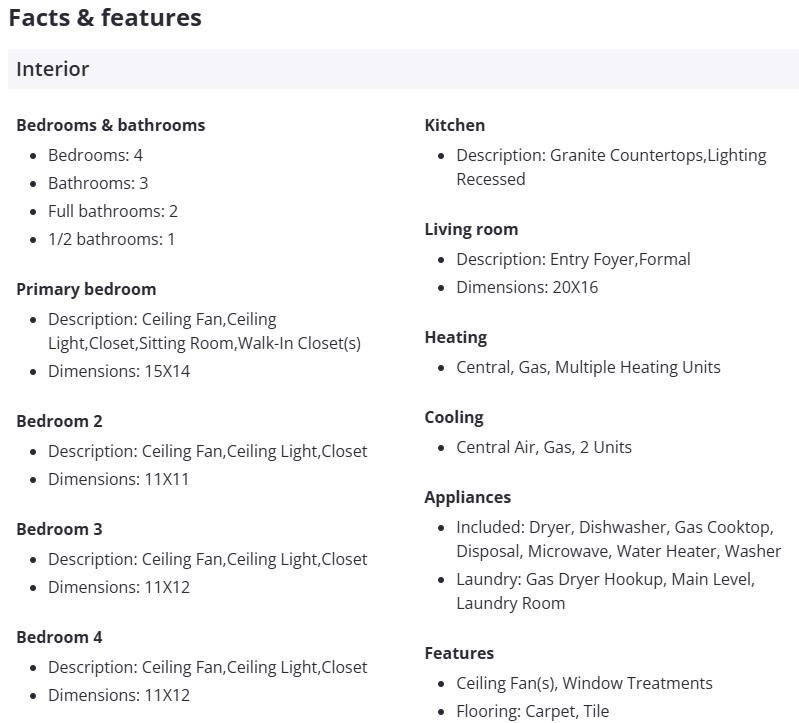Click the Appliances subheading

click(x=467, y=497)
